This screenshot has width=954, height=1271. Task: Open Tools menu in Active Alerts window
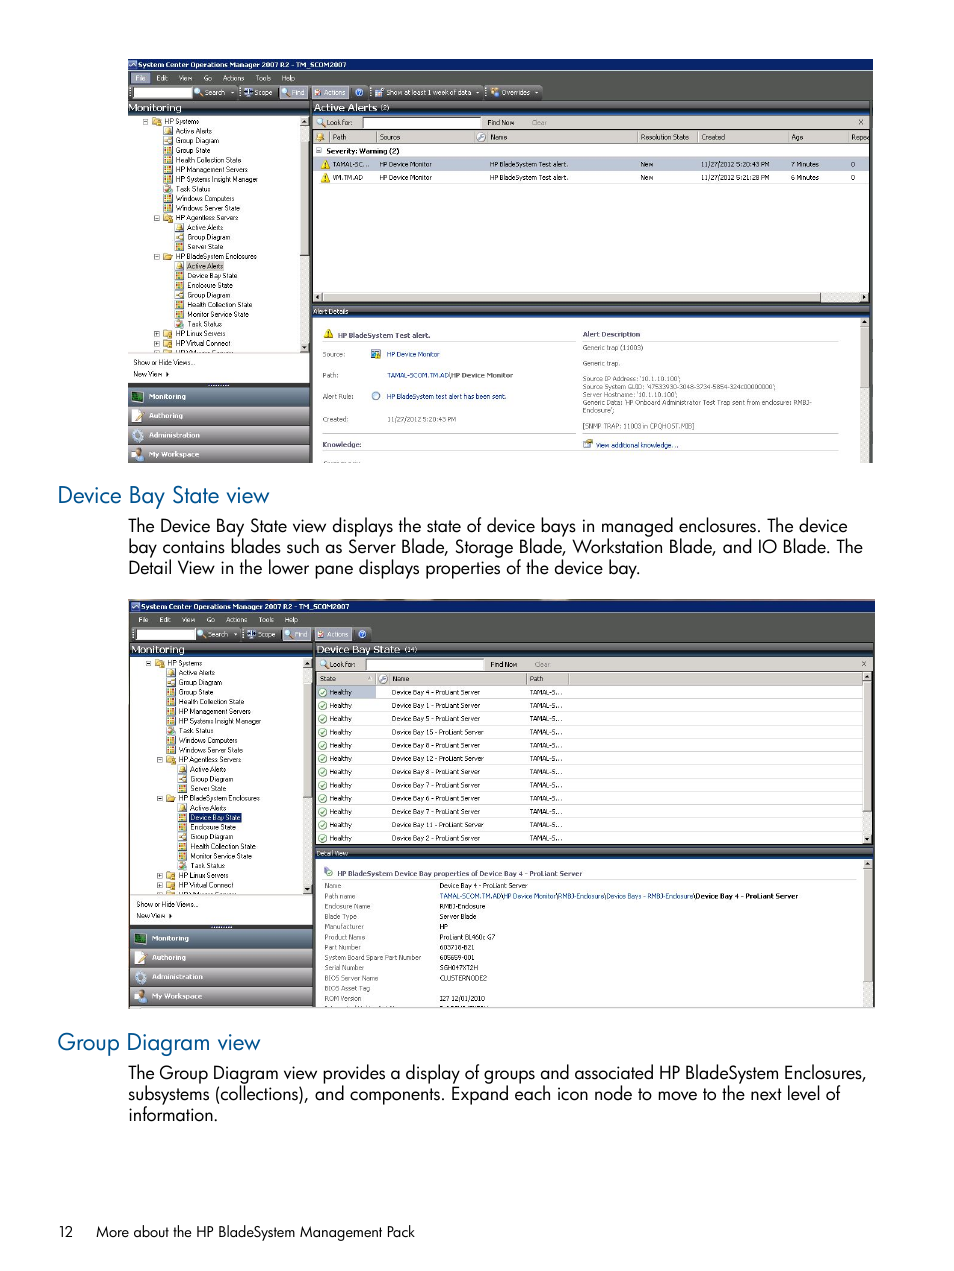click(x=263, y=78)
